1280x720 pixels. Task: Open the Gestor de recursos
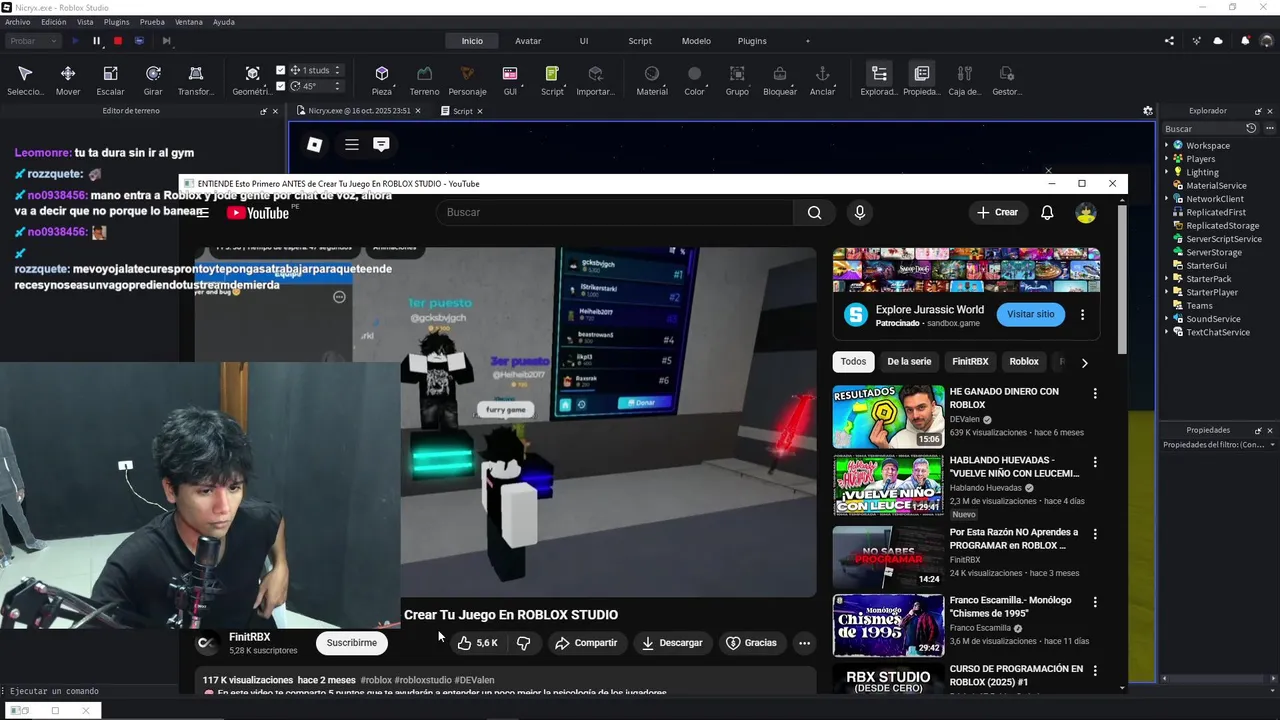coord(1007,80)
